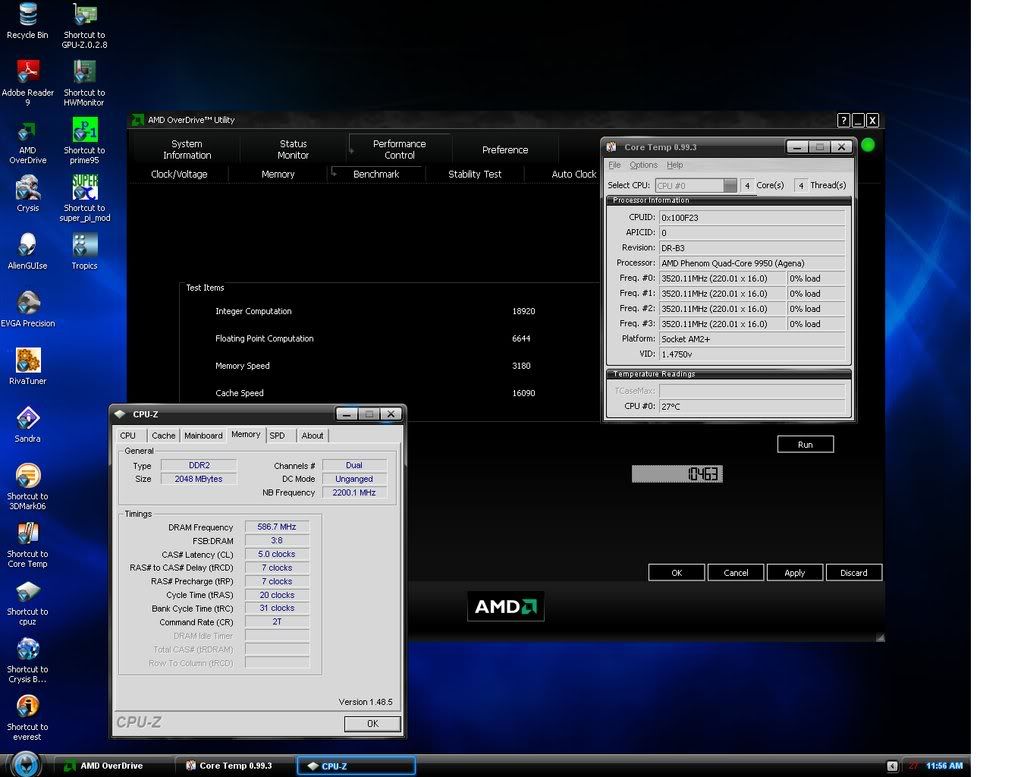Open the About tab in CPU-Z
1024x777 pixels.
[x=312, y=436]
